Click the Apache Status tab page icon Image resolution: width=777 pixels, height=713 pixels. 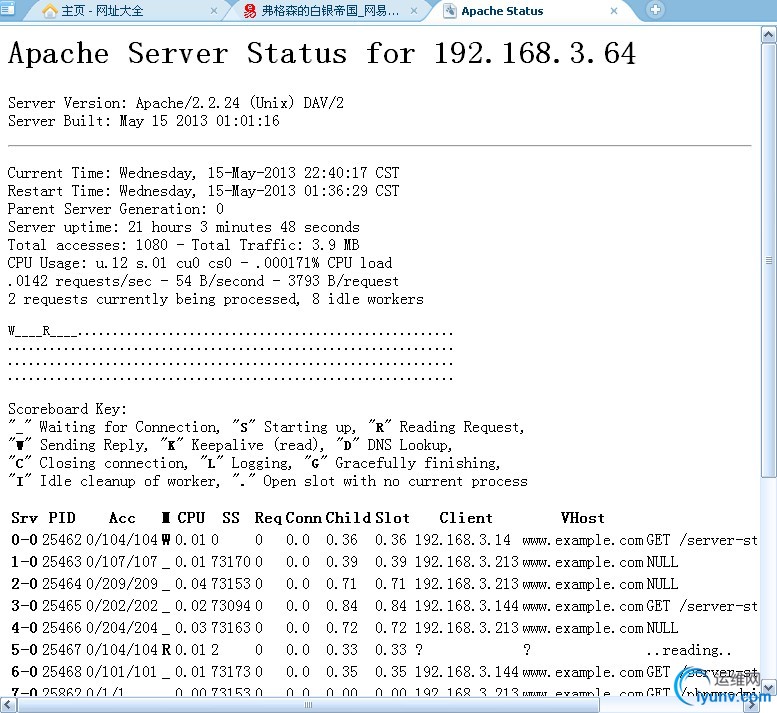[x=449, y=10]
